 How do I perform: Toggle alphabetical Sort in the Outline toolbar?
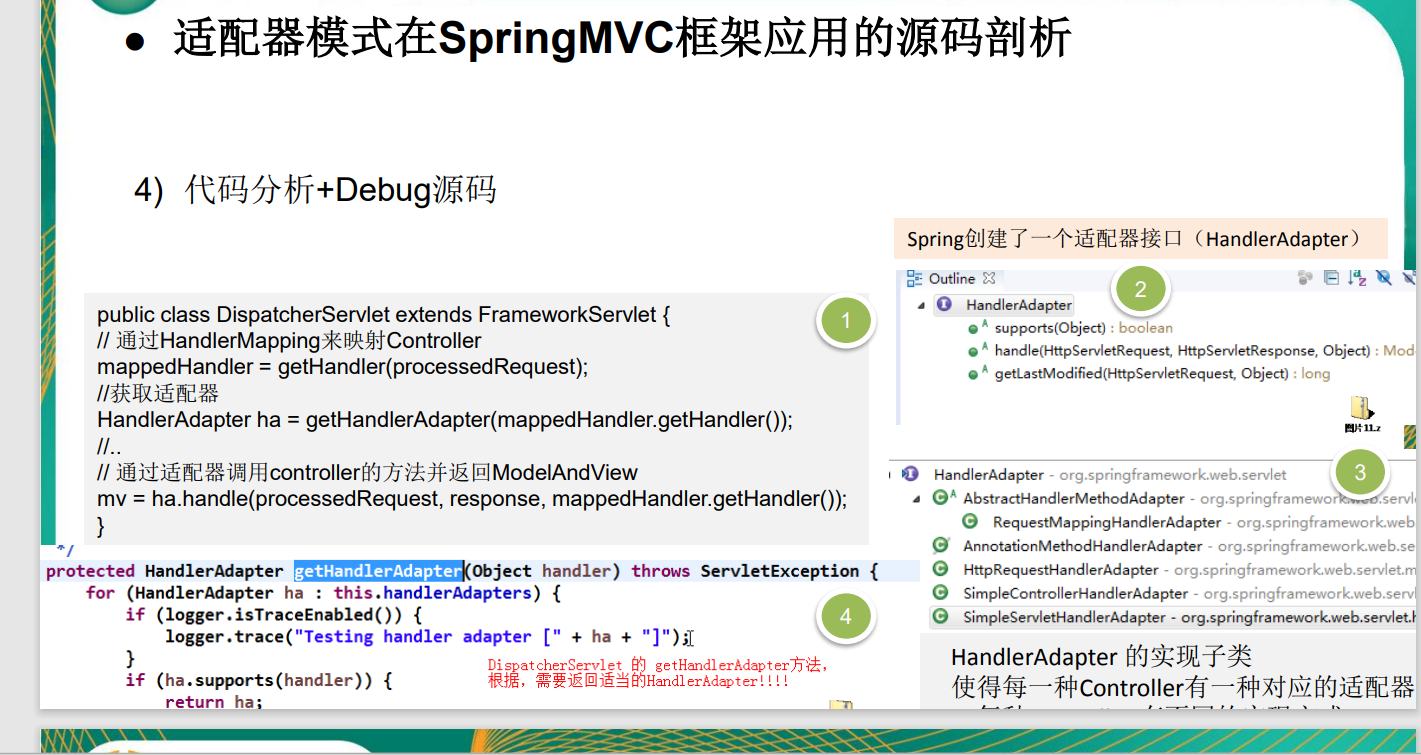click(1357, 279)
